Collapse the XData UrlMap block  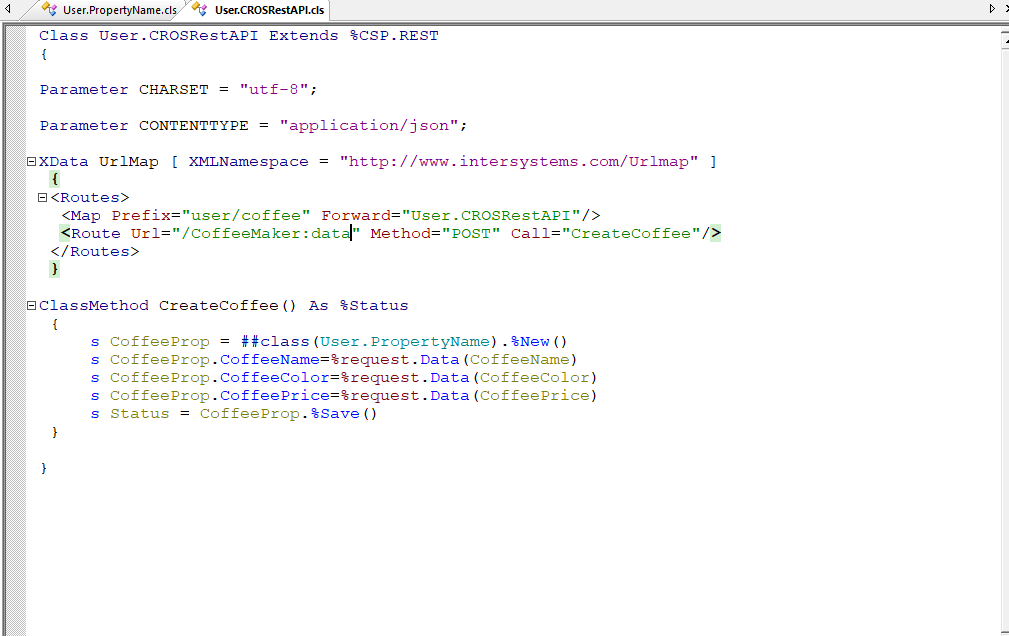tap(31, 162)
